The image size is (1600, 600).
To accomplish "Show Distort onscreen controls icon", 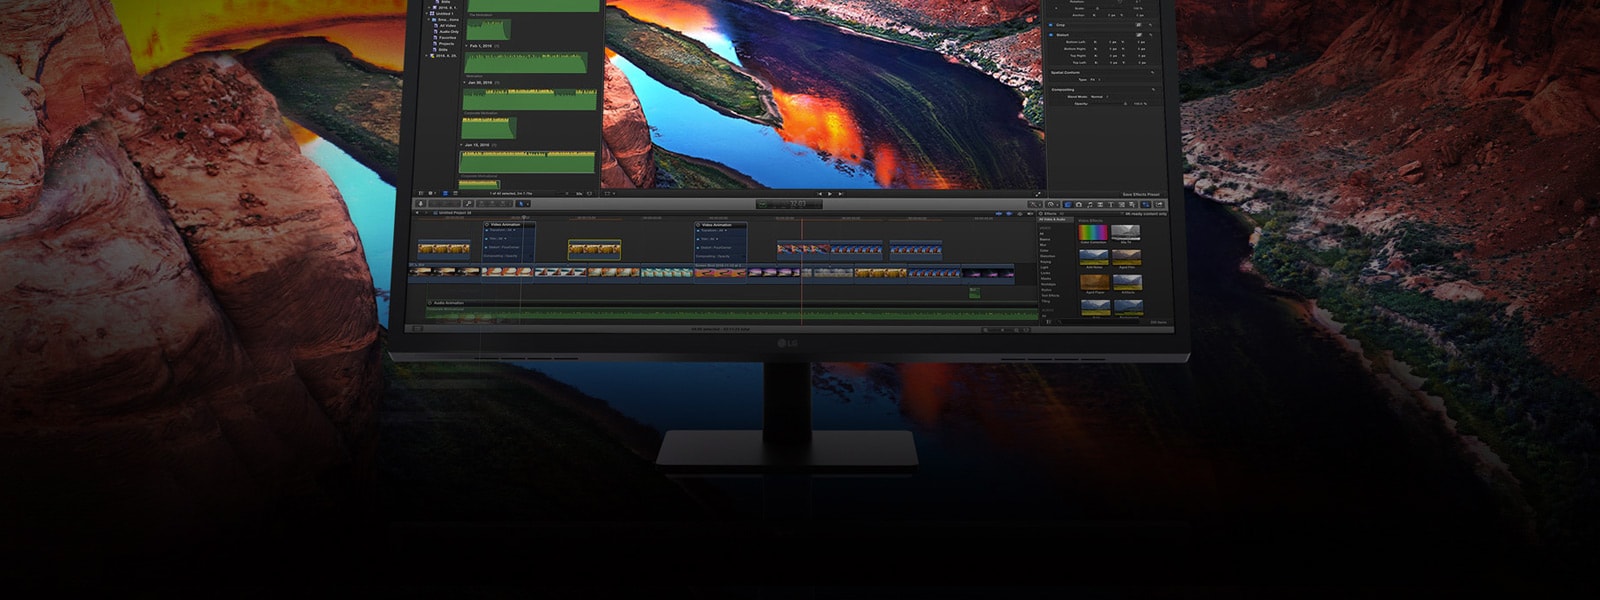I will [x=1139, y=35].
